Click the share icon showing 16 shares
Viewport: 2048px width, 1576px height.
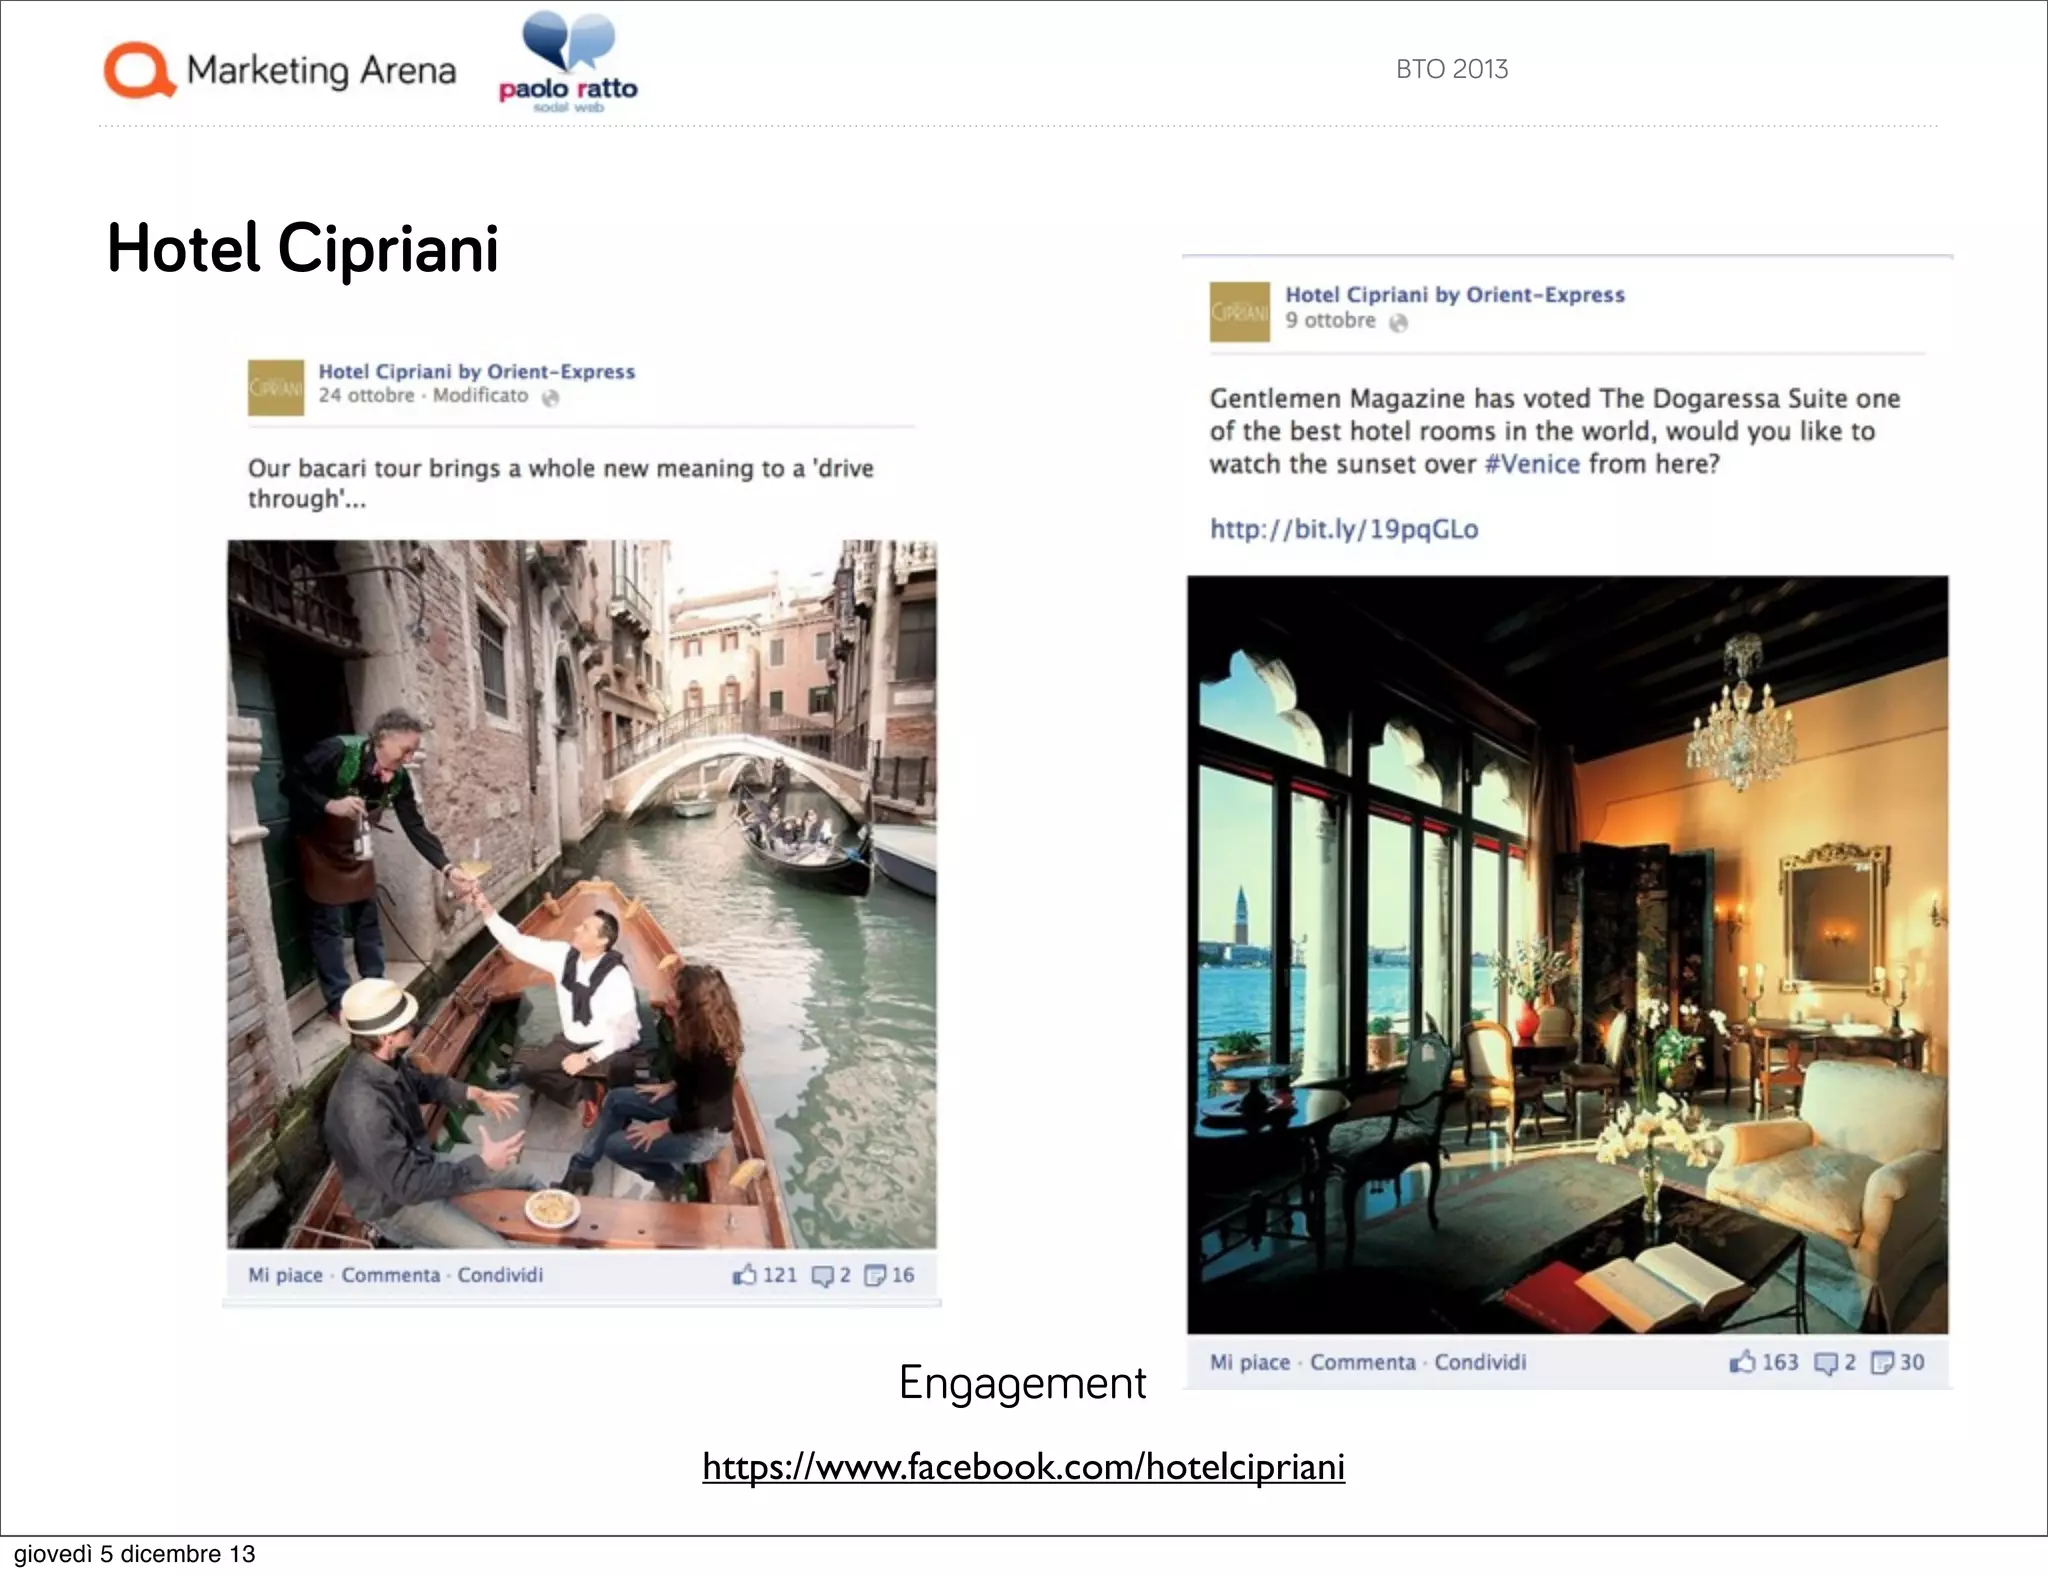[875, 1276]
